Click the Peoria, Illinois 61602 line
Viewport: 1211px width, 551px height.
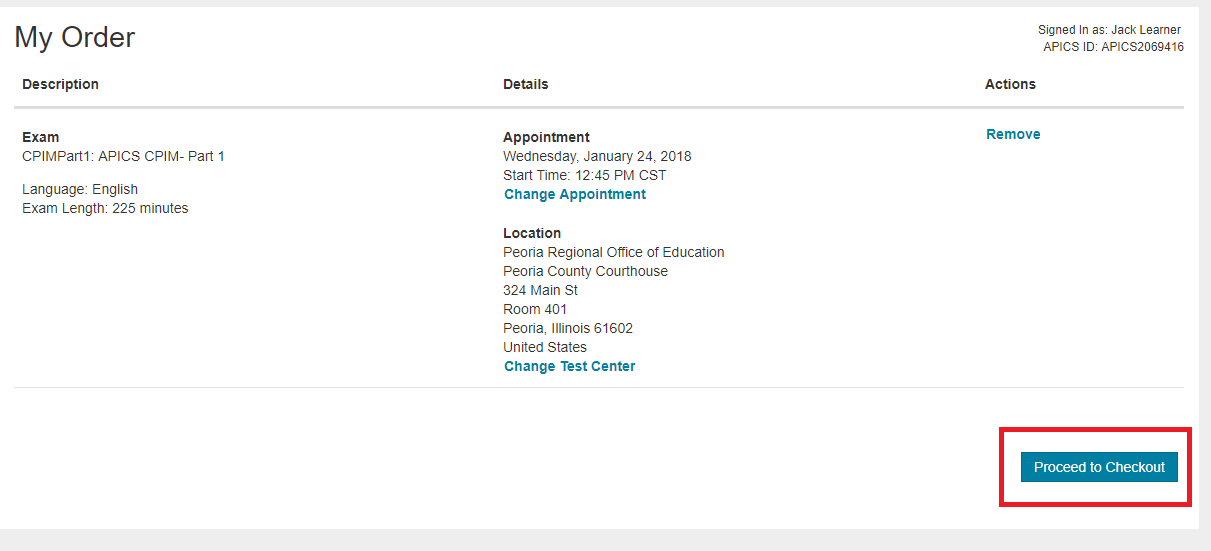coord(568,328)
